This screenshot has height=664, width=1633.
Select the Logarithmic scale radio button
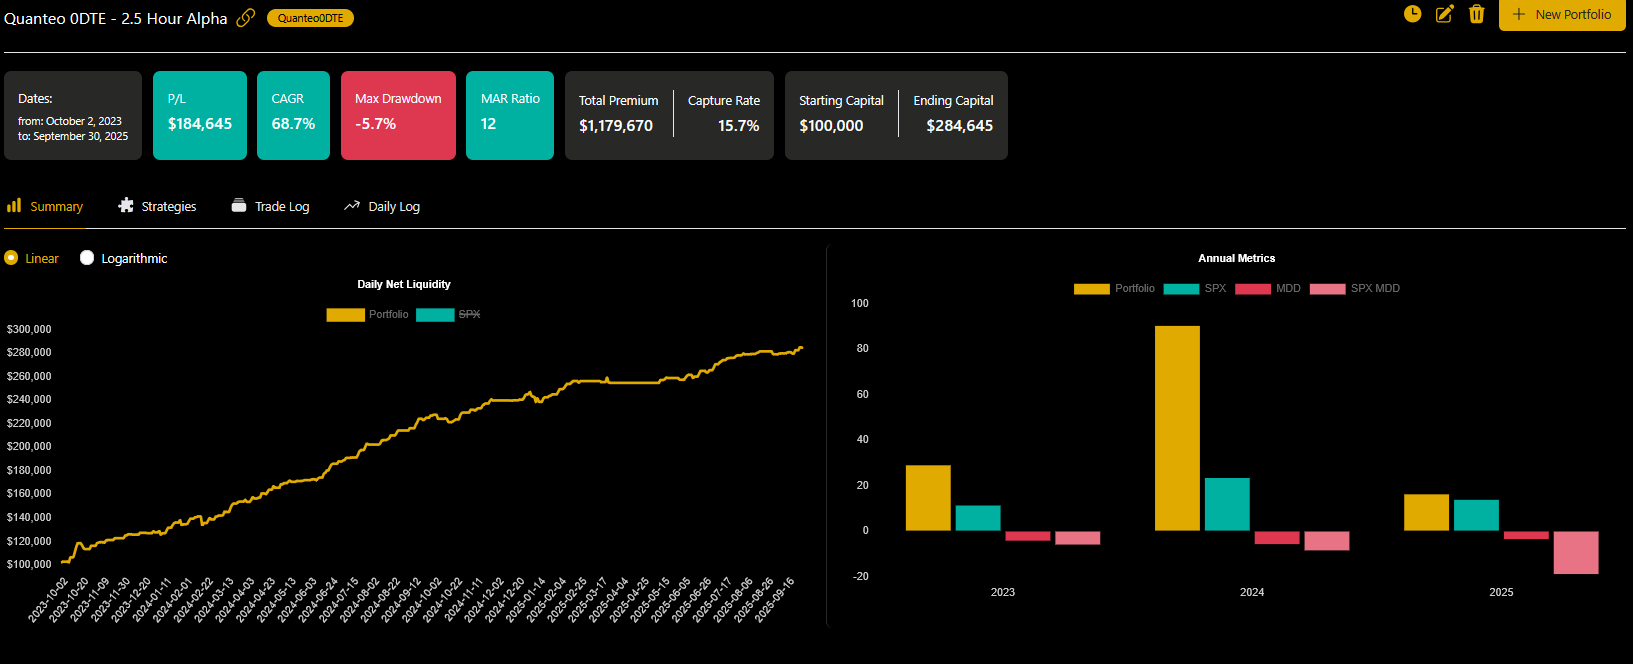tap(87, 258)
